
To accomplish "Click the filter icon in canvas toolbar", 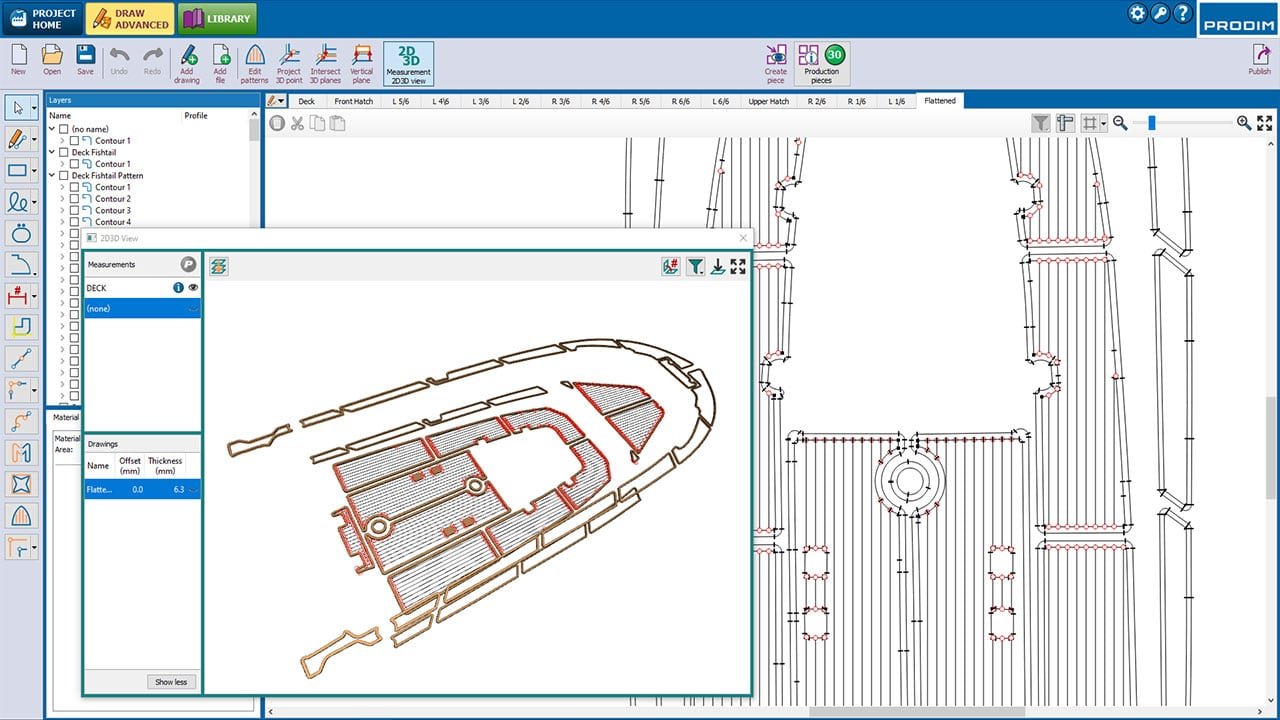I will [1041, 122].
